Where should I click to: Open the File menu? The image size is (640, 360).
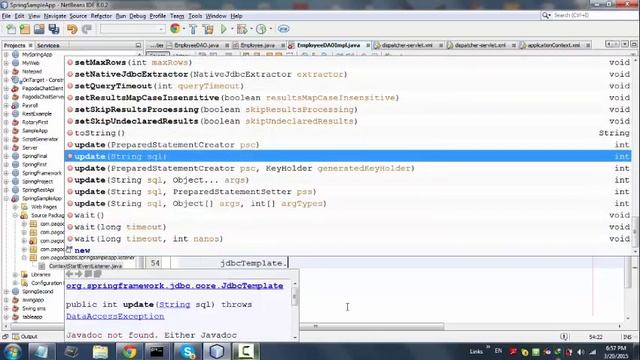(6, 16)
